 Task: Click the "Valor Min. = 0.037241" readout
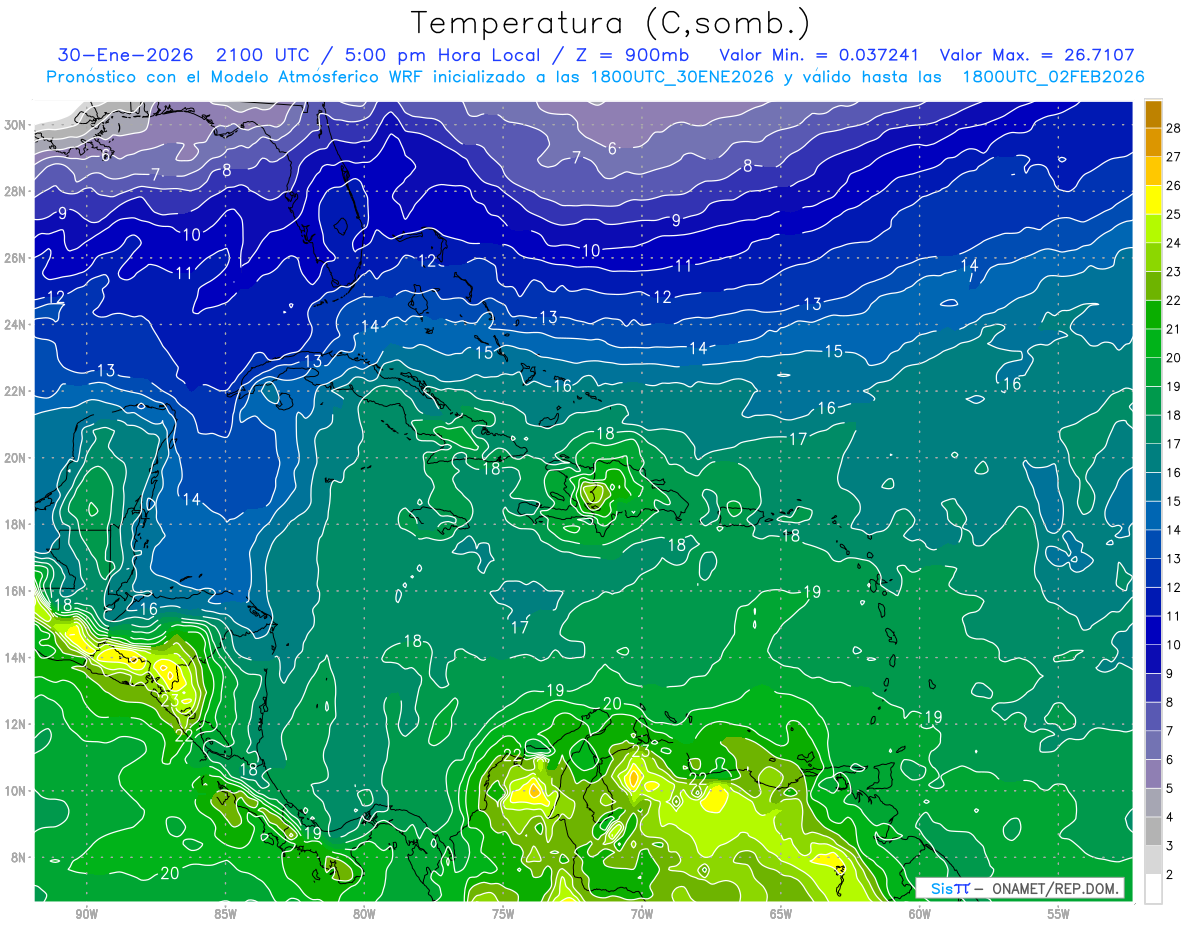[819, 55]
